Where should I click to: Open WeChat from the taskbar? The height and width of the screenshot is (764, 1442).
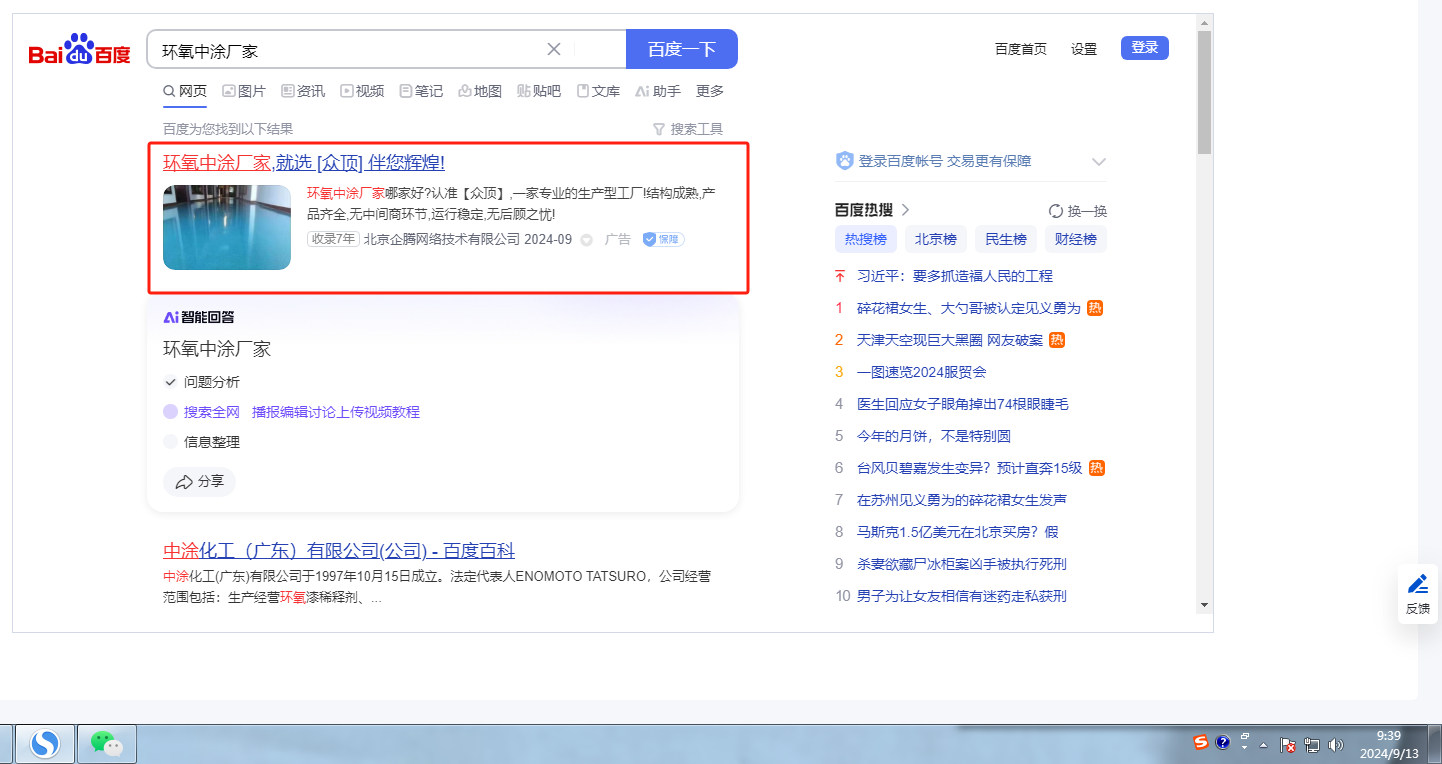point(106,743)
